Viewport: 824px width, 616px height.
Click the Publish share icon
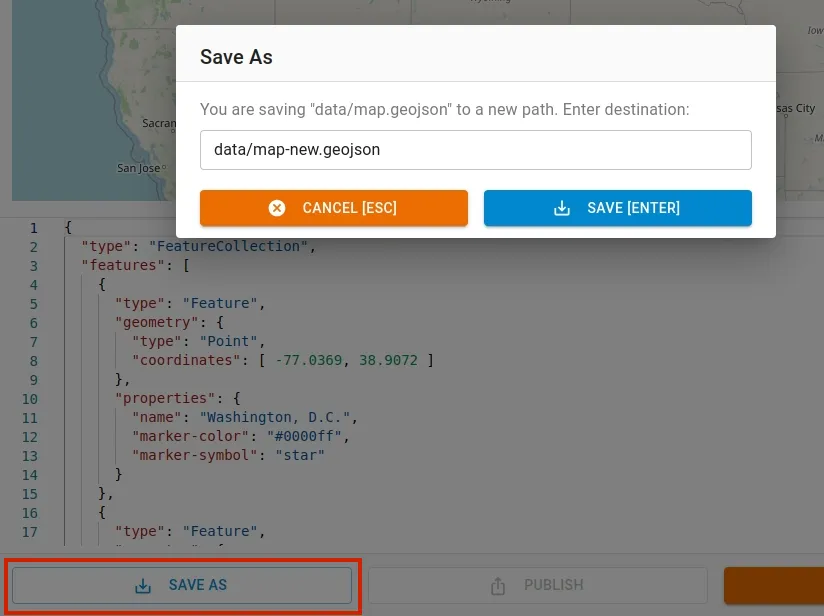point(498,586)
